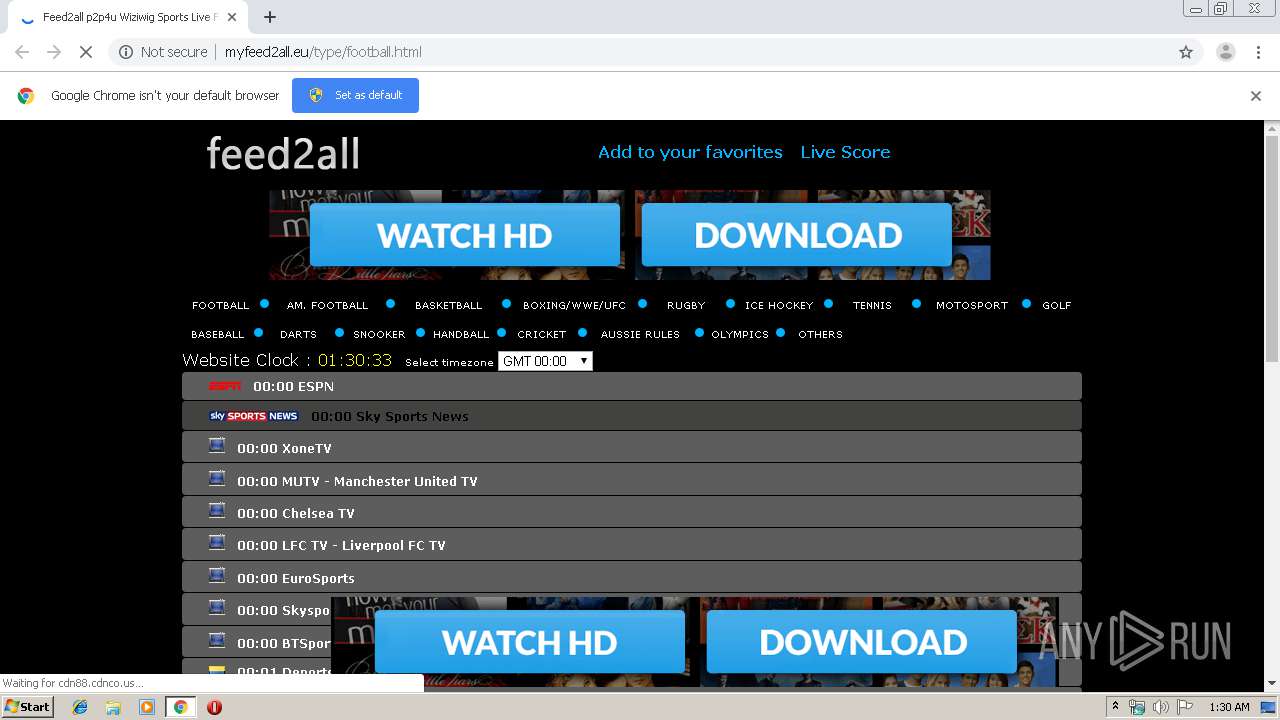Select the HANDBALL category
Image resolution: width=1280 pixels, height=720 pixels.
[x=461, y=334]
